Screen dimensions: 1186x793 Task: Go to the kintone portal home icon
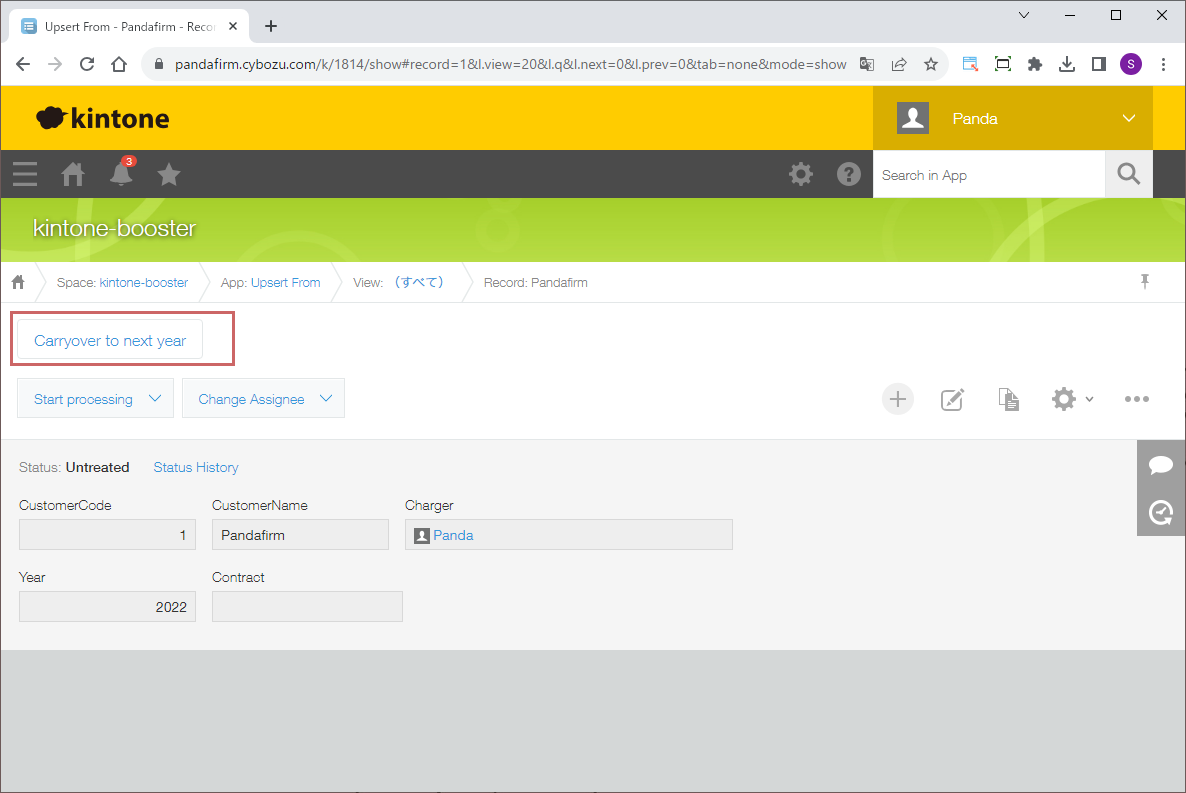click(73, 174)
